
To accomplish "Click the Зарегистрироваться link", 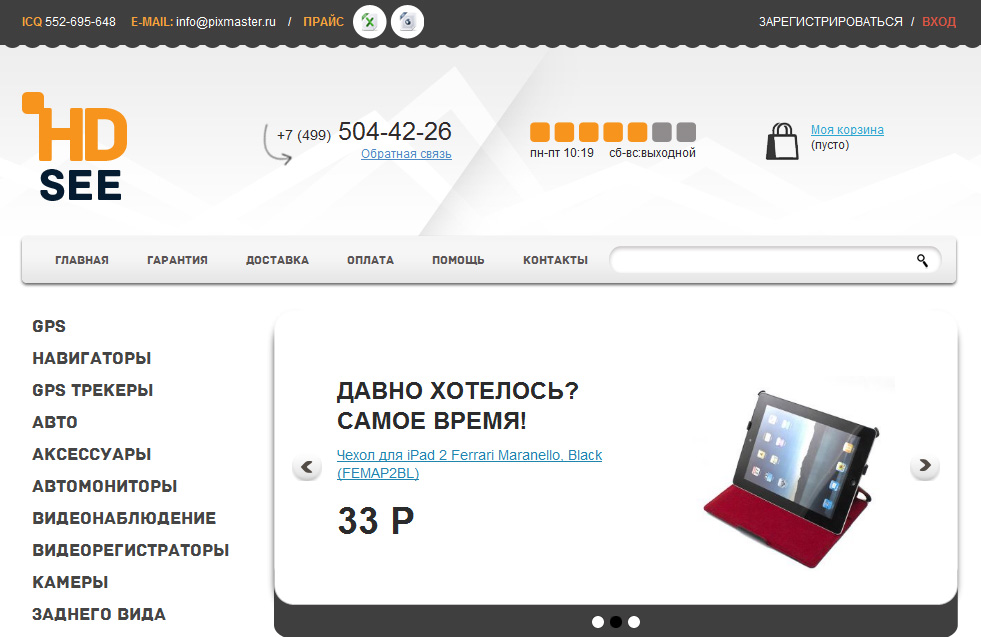I will pos(831,22).
